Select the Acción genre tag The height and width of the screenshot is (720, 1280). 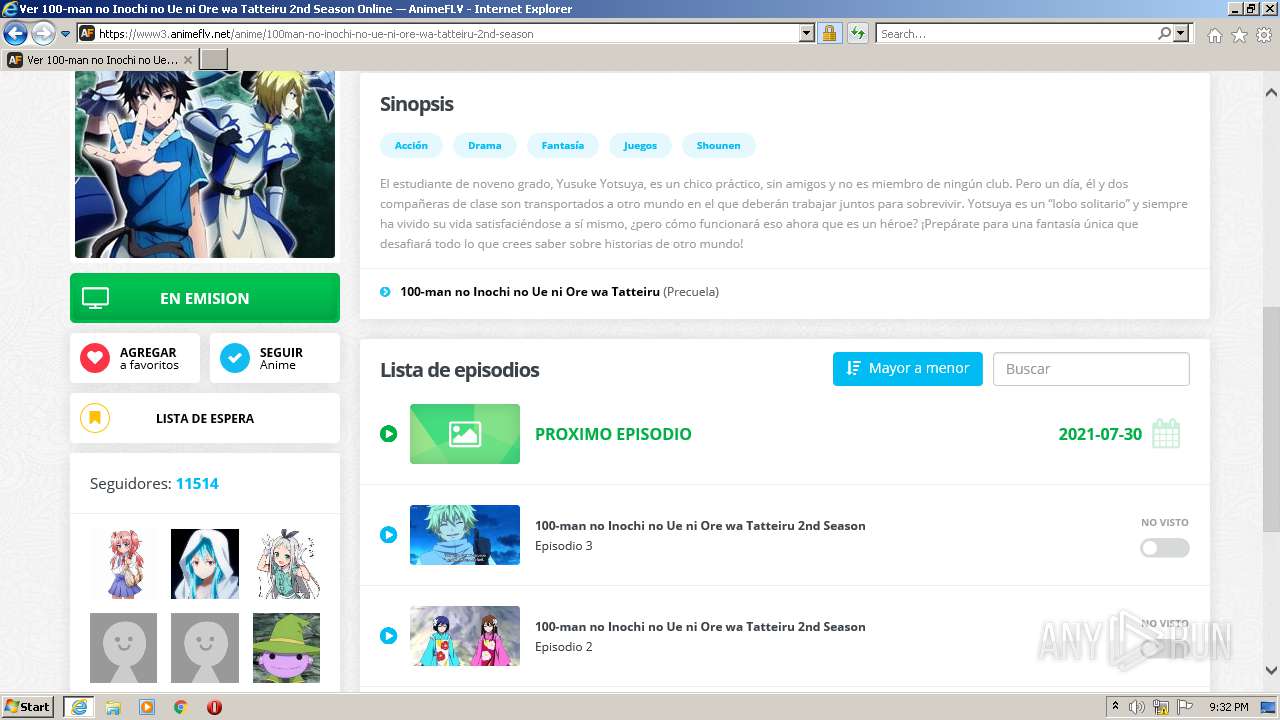(411, 146)
